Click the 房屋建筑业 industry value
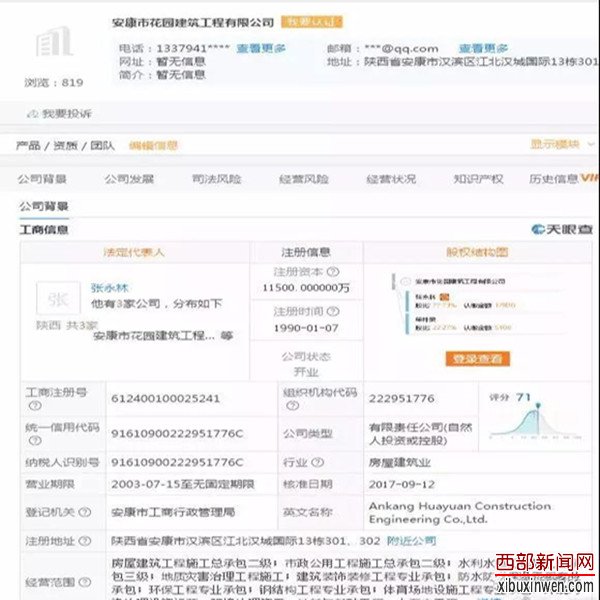 click(400, 463)
